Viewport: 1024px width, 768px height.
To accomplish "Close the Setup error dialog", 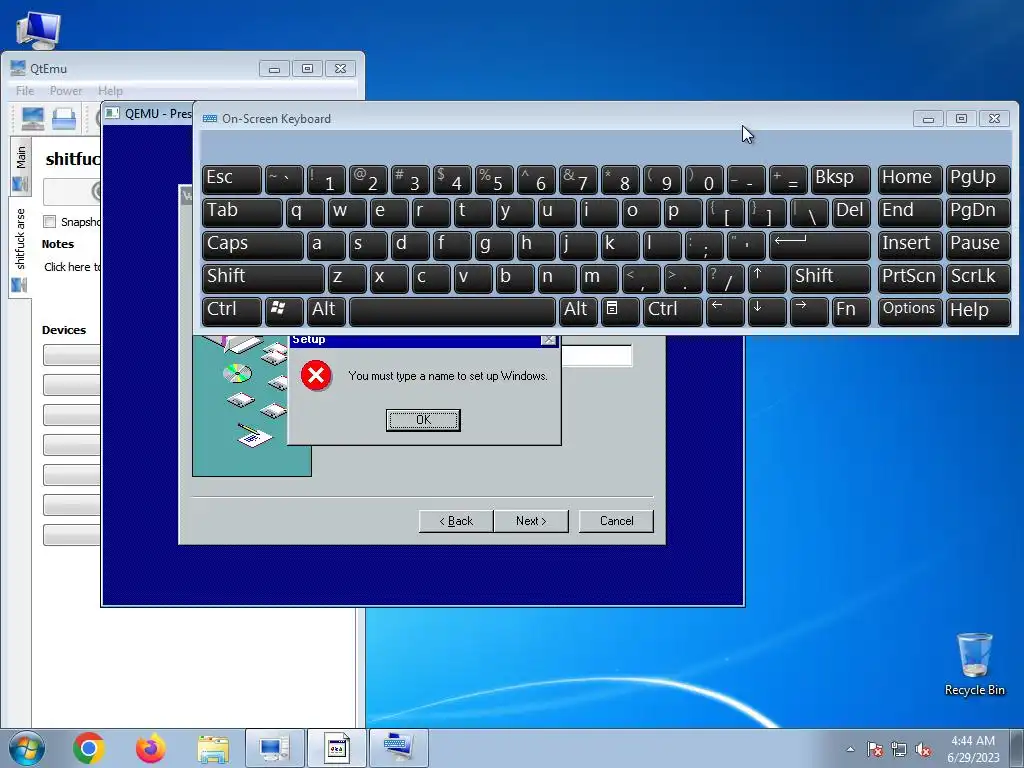I will [549, 340].
